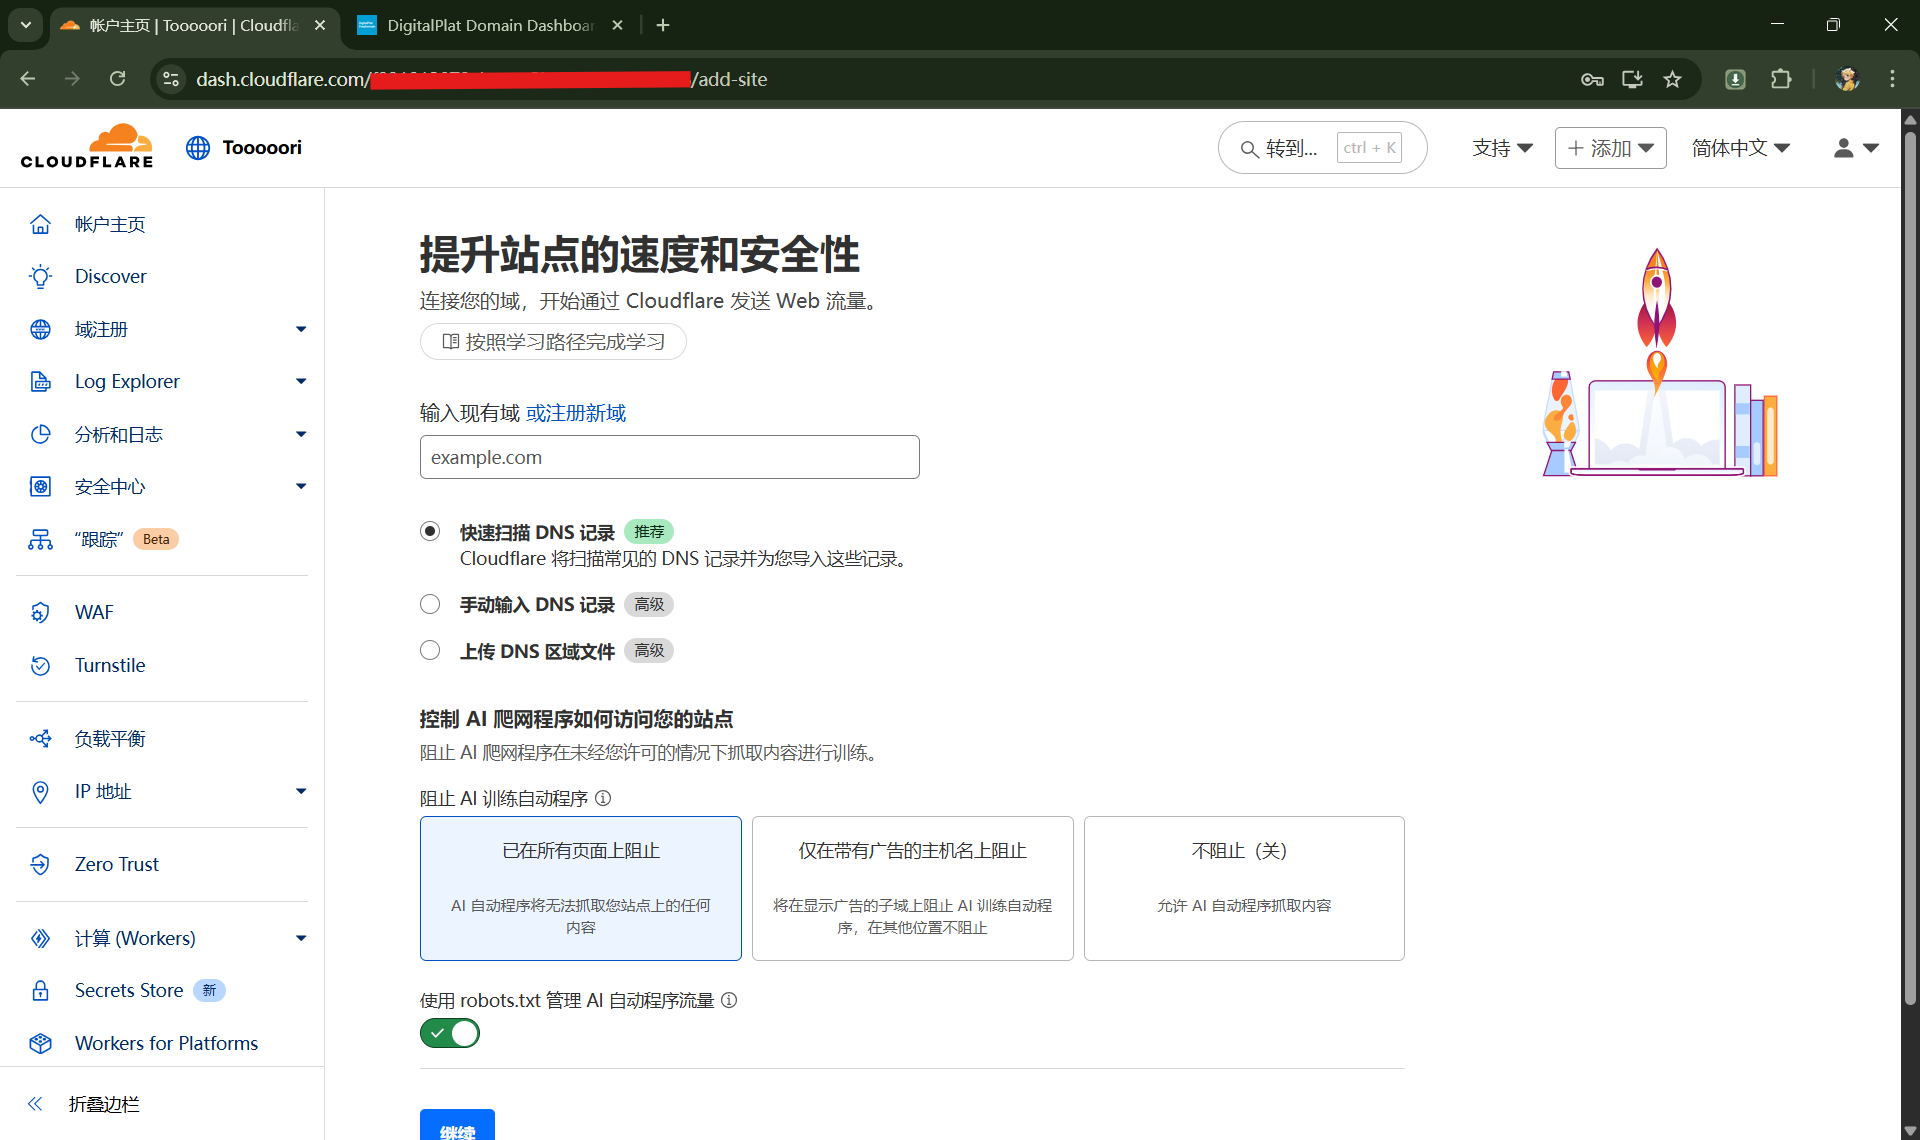The width and height of the screenshot is (1920, 1140).
Task: Open Turnstile from the sidebar icon
Action: coord(40,665)
